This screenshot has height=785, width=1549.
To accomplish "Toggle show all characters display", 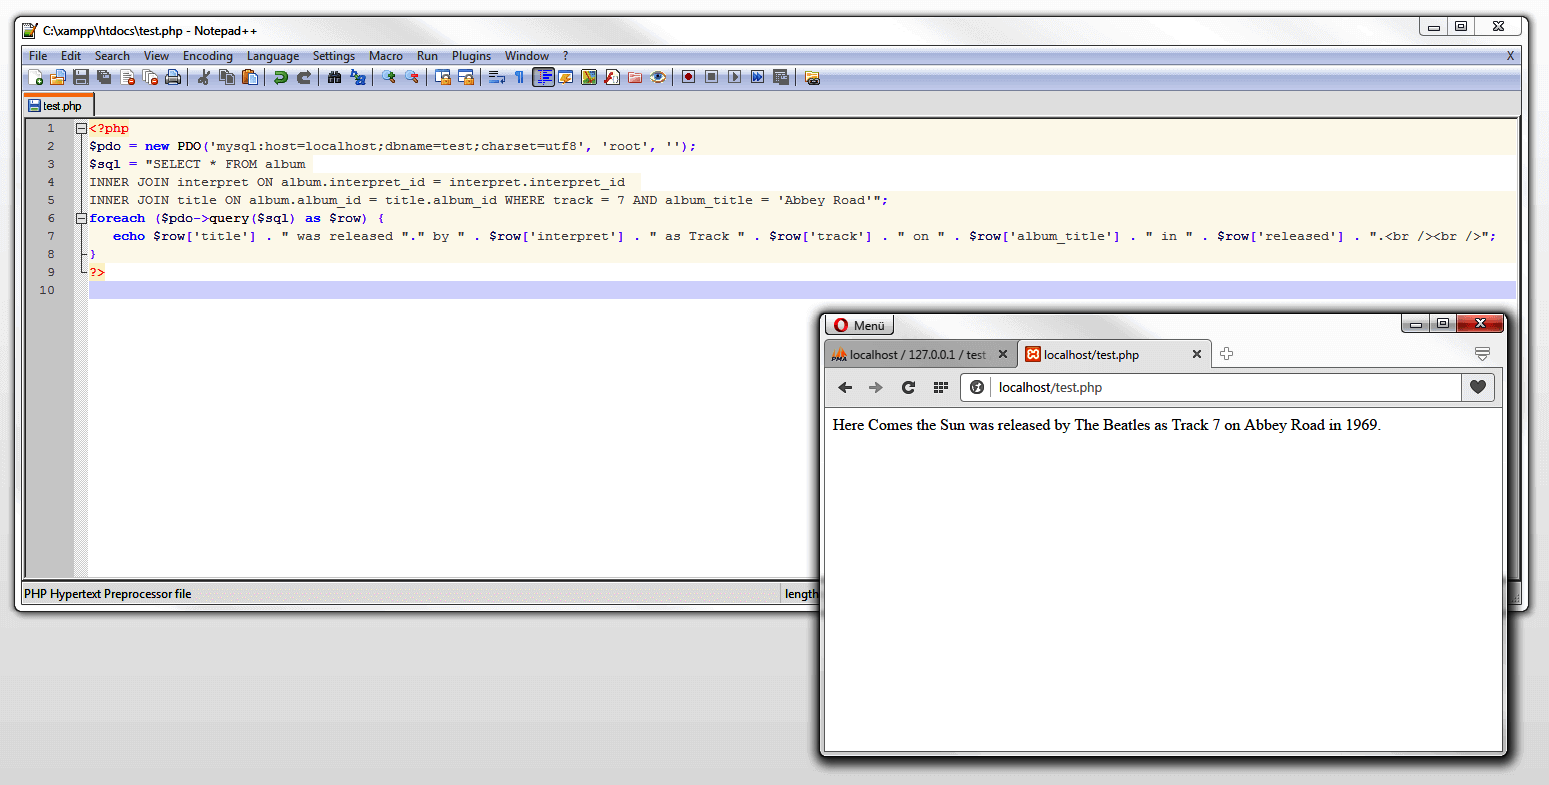I will (519, 77).
